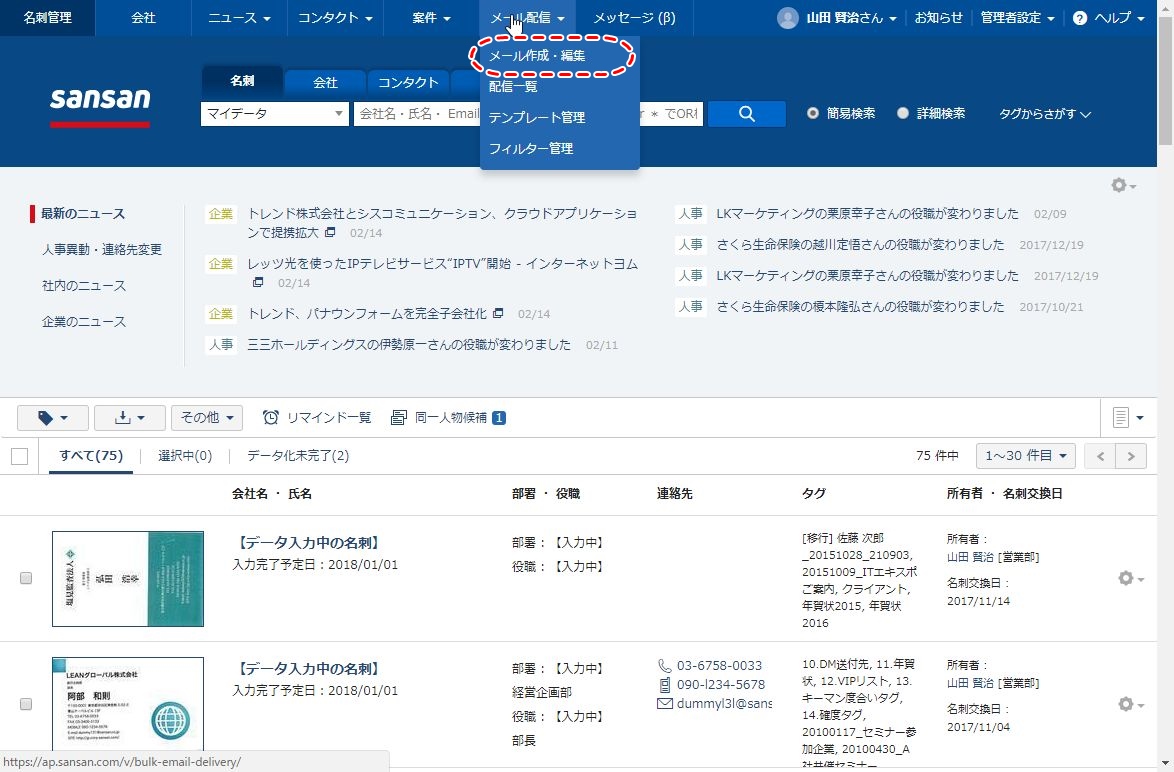
Task: Click the email address dummyl3l@sans
Action: (724, 703)
